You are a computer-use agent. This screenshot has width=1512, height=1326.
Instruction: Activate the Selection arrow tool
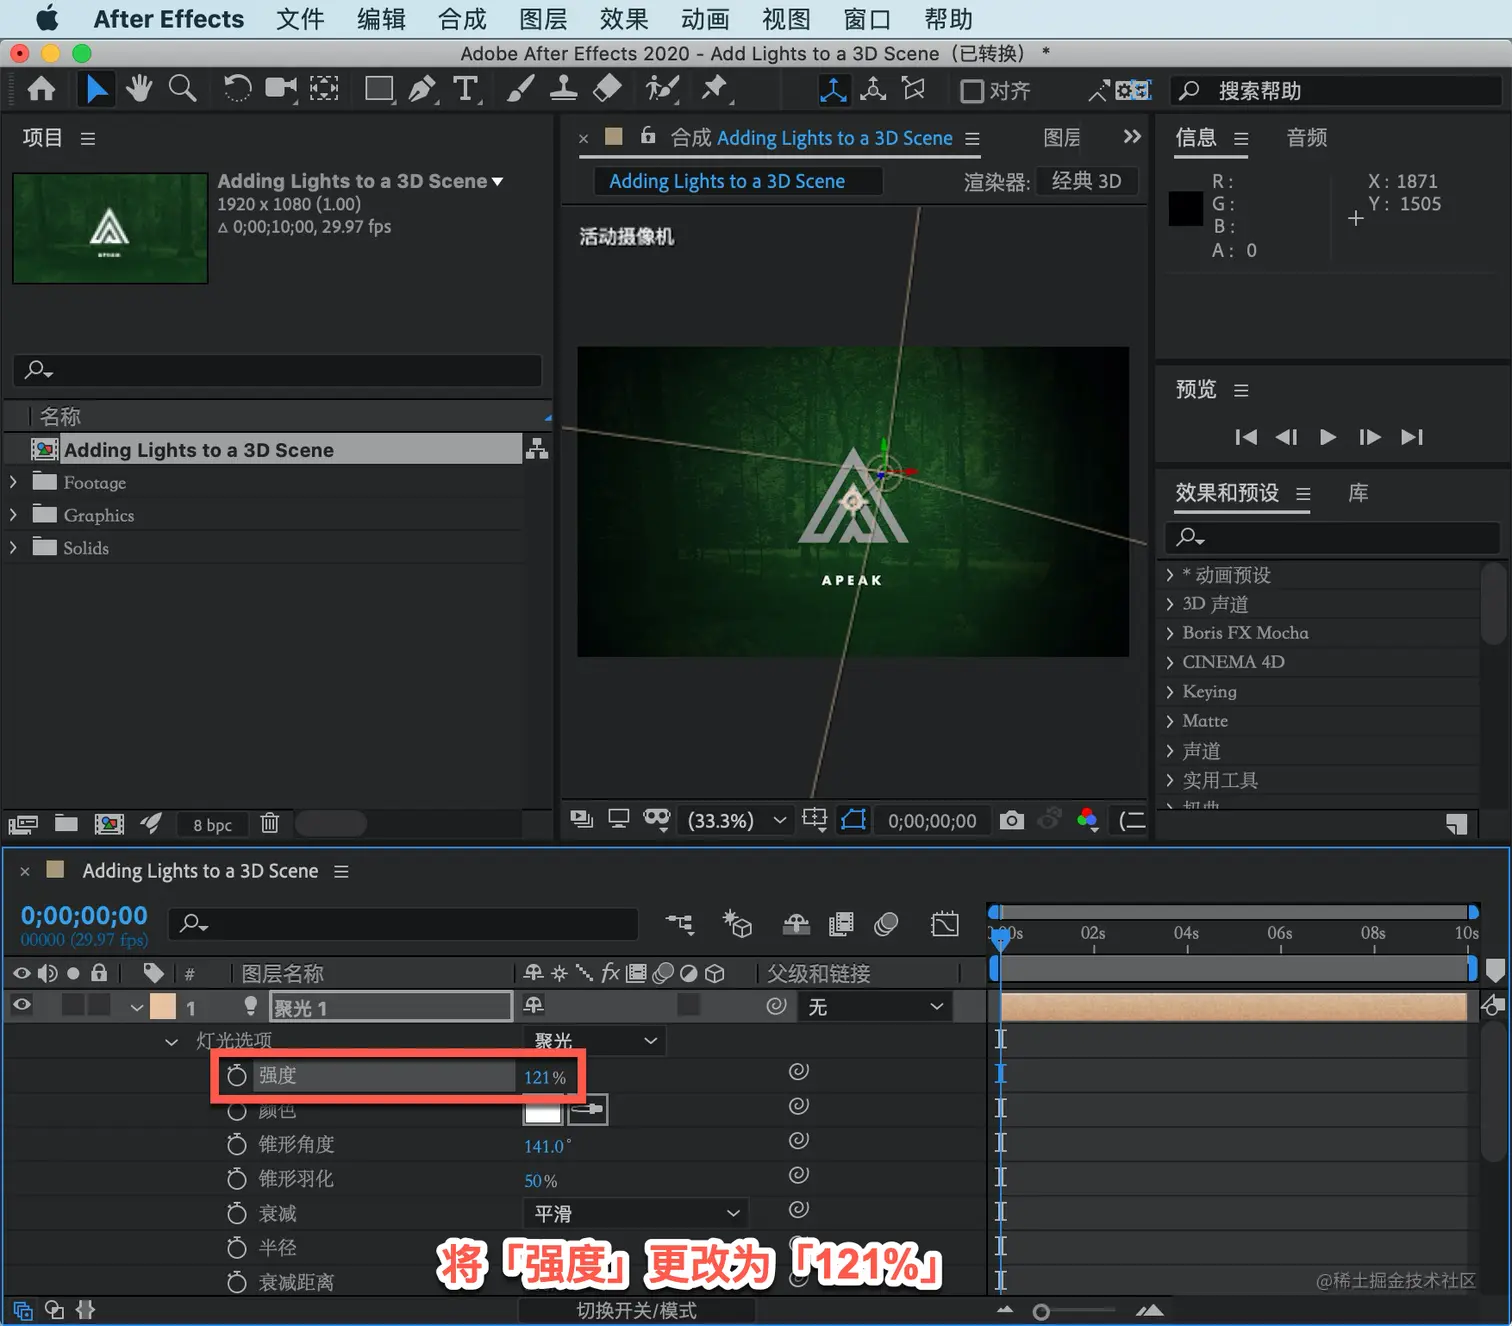pos(96,90)
